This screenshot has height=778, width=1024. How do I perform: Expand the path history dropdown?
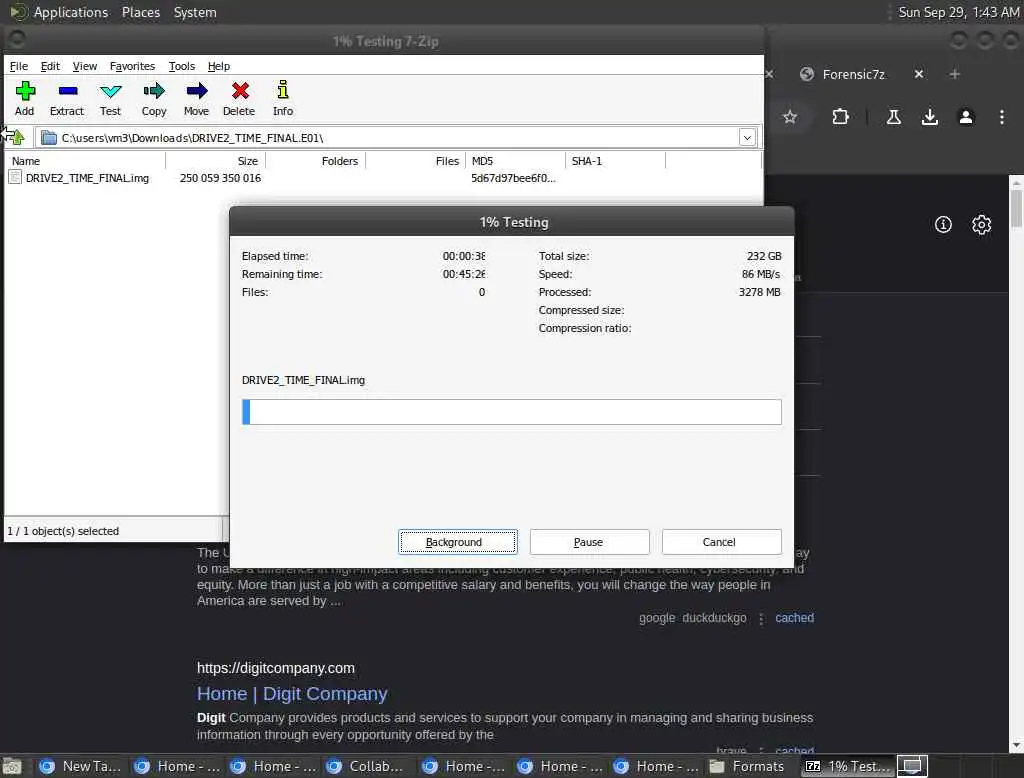[x=747, y=138]
